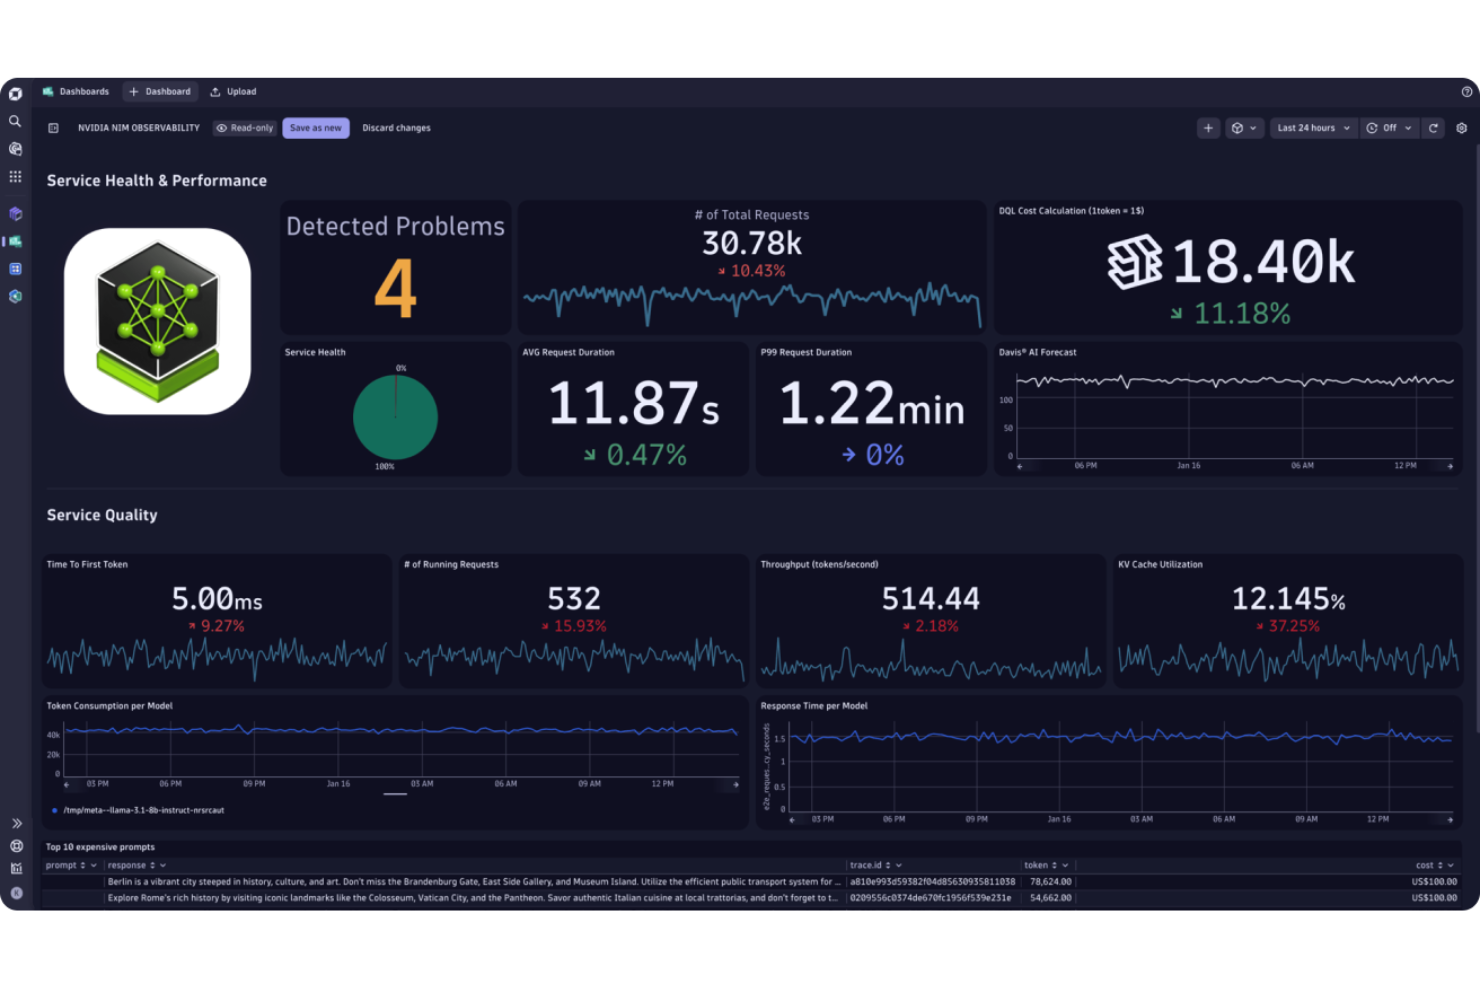This screenshot has width=1480, height=987.
Task: Click the Service Quality section heading
Action: (102, 515)
